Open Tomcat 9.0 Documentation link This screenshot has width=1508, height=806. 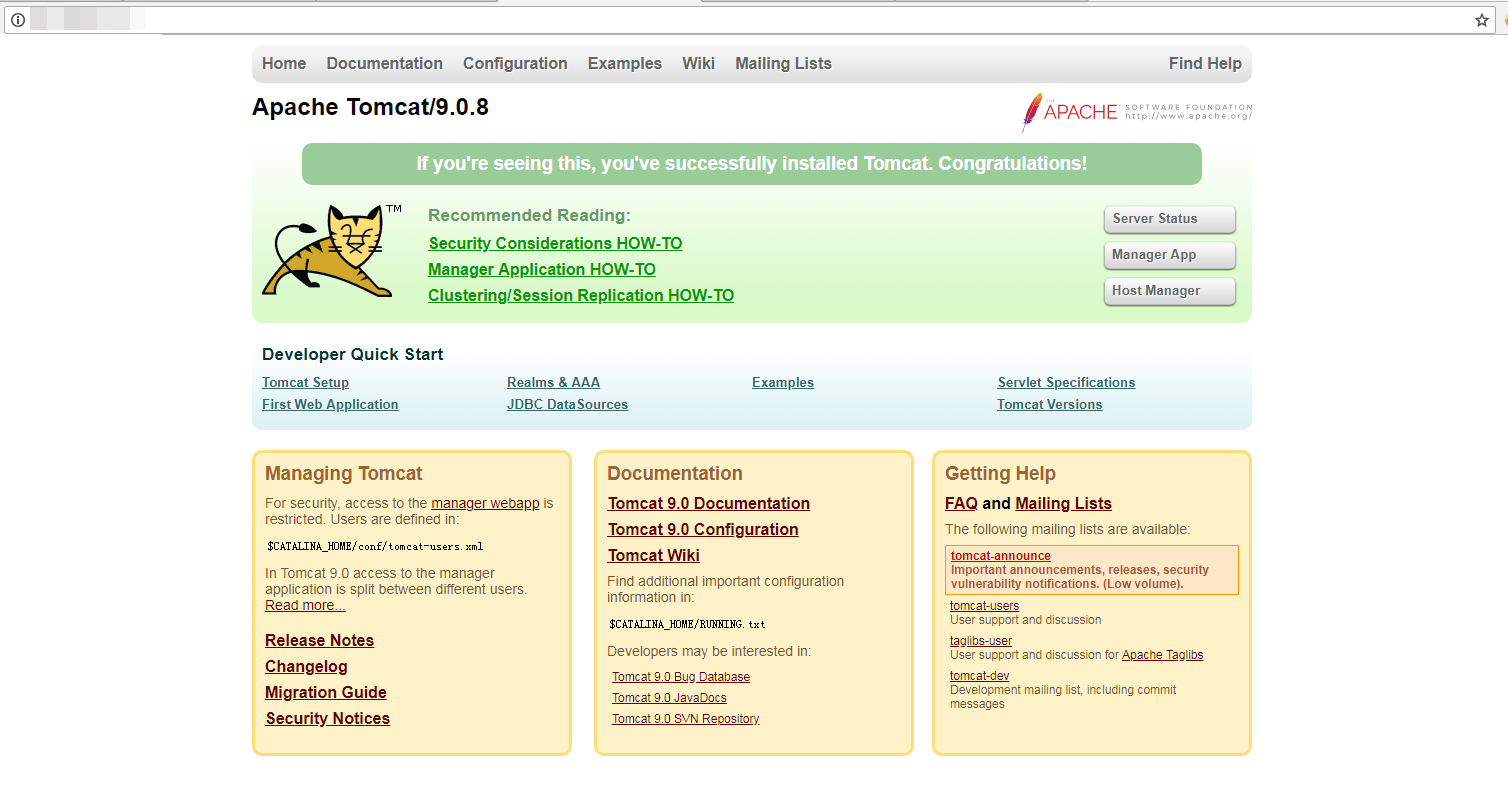pos(709,504)
